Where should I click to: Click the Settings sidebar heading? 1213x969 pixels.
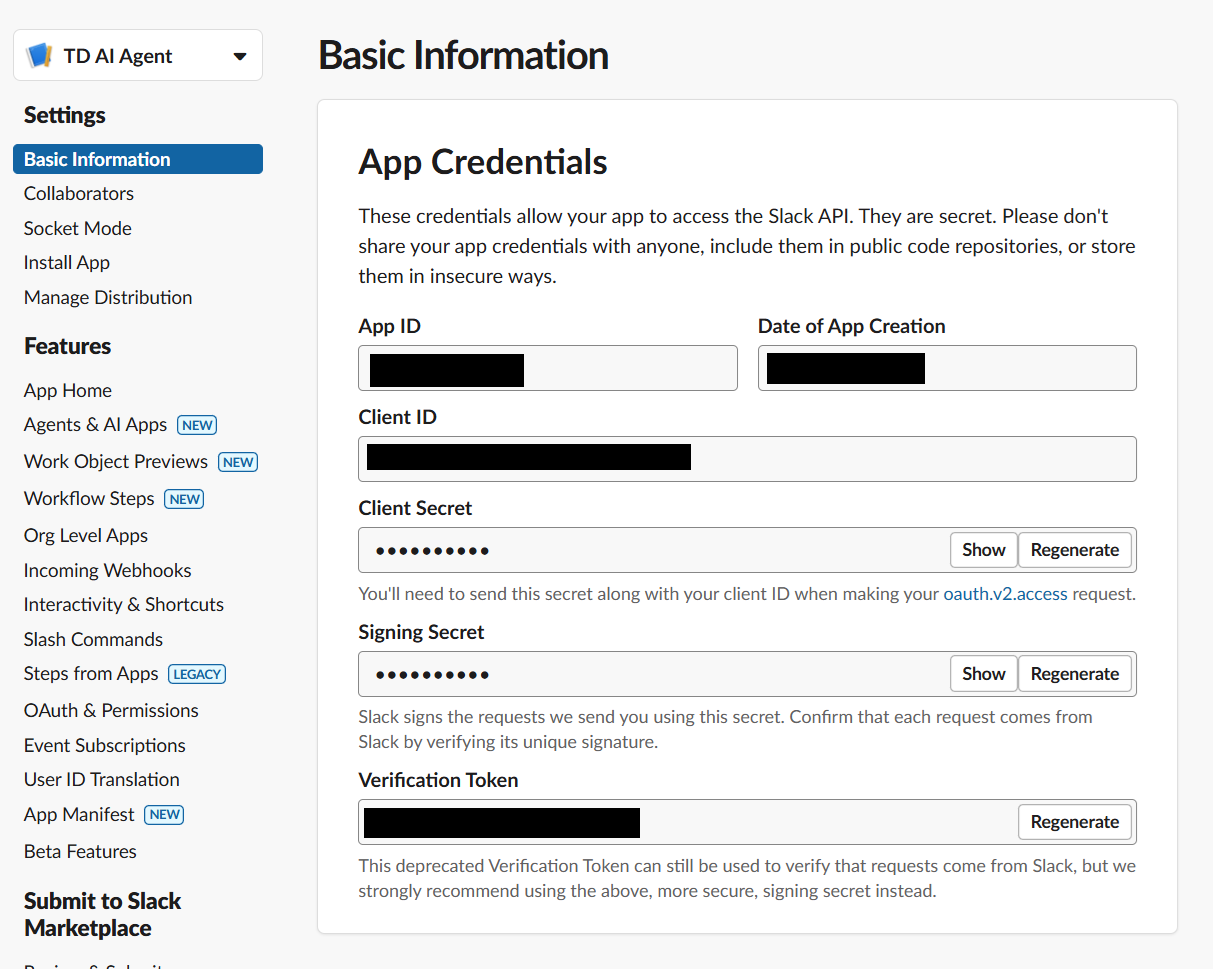click(x=65, y=115)
